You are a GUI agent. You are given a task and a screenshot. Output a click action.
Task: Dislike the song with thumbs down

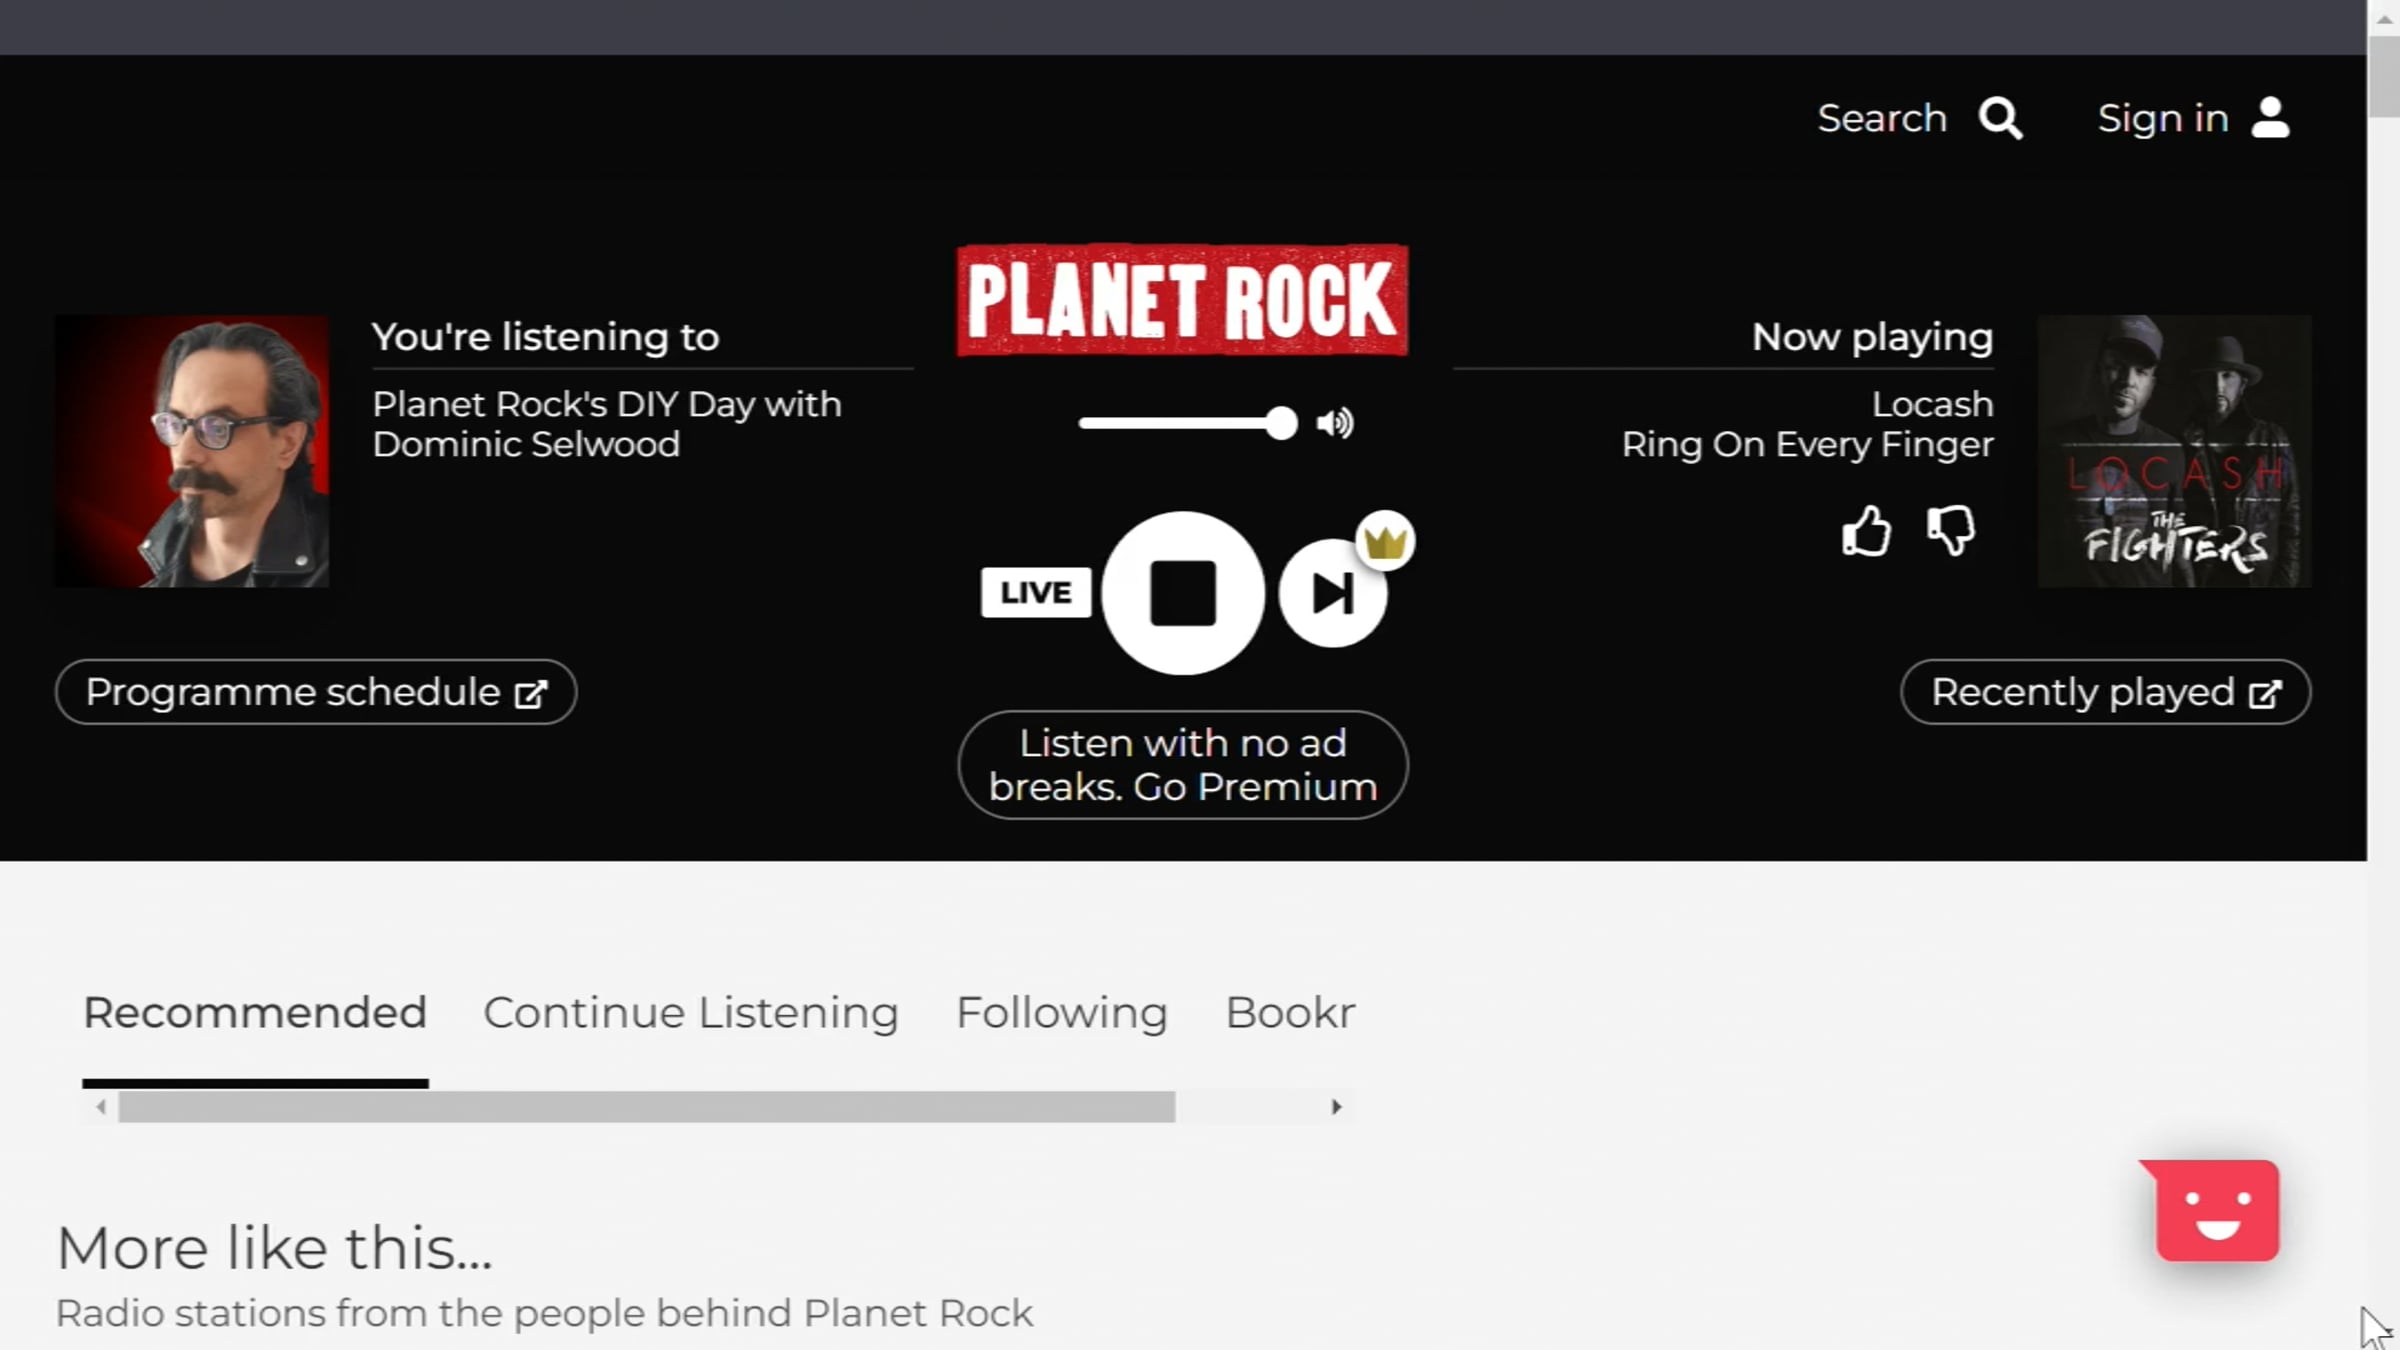pos(1950,530)
